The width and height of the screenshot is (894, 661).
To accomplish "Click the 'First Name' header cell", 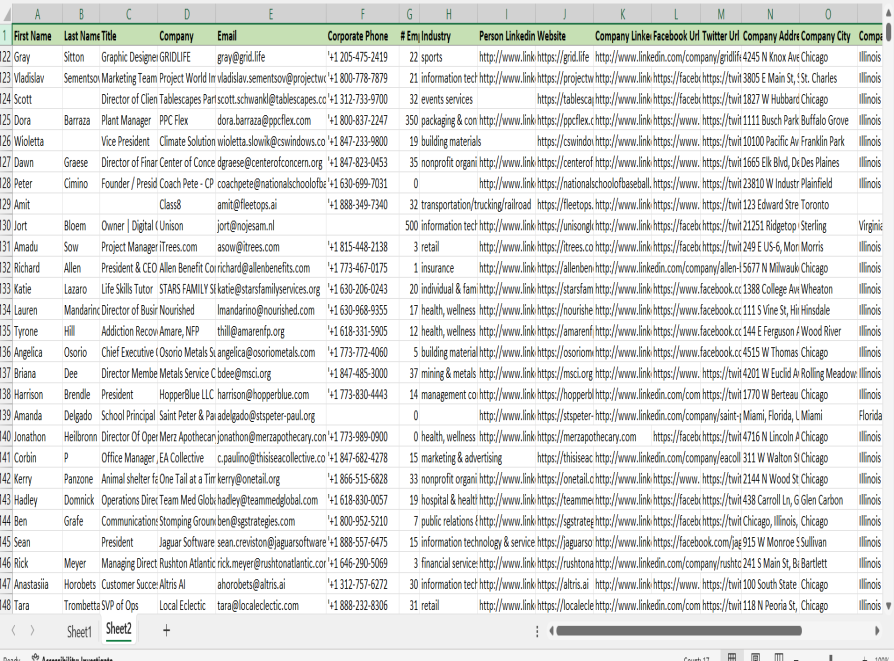I will tap(37, 36).
